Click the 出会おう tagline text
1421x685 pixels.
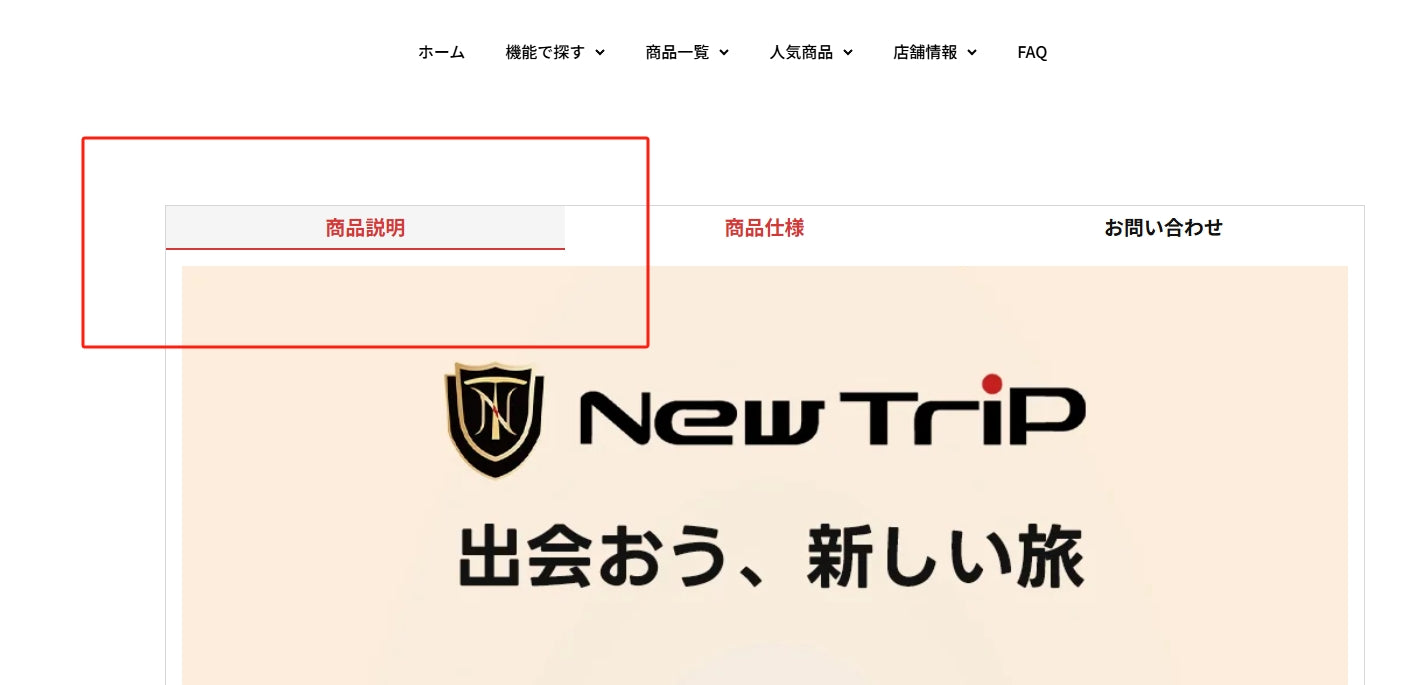click(588, 558)
